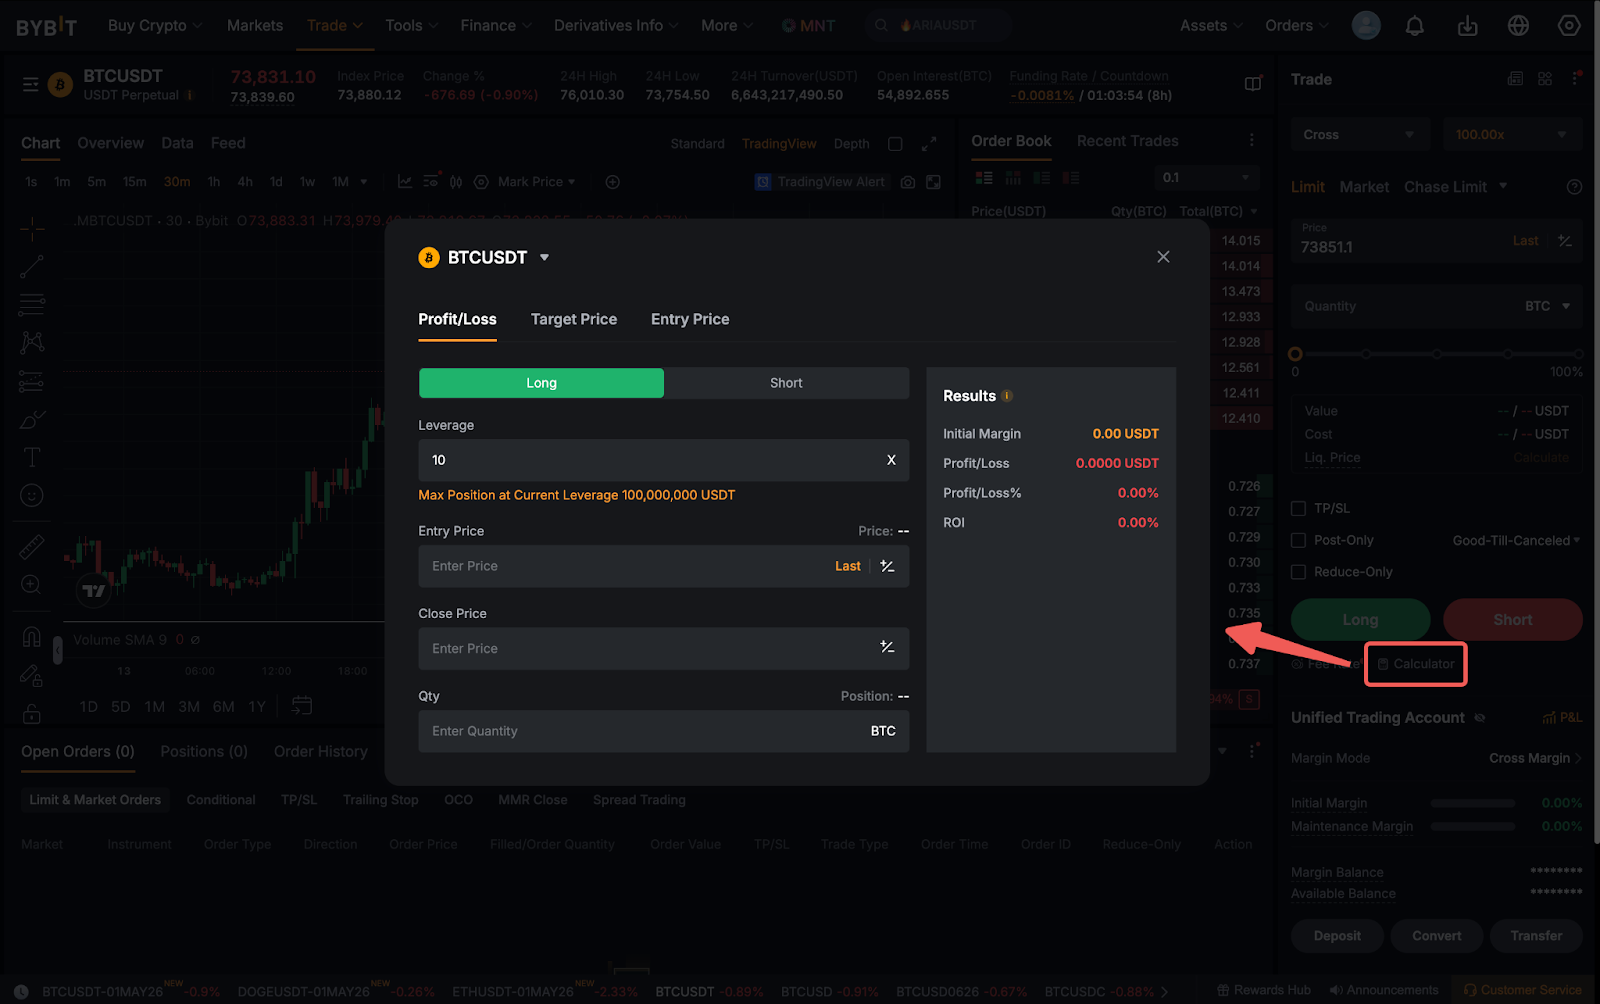This screenshot has width=1600, height=1004.
Task: Switch to the Entry Price tab
Action: point(689,319)
